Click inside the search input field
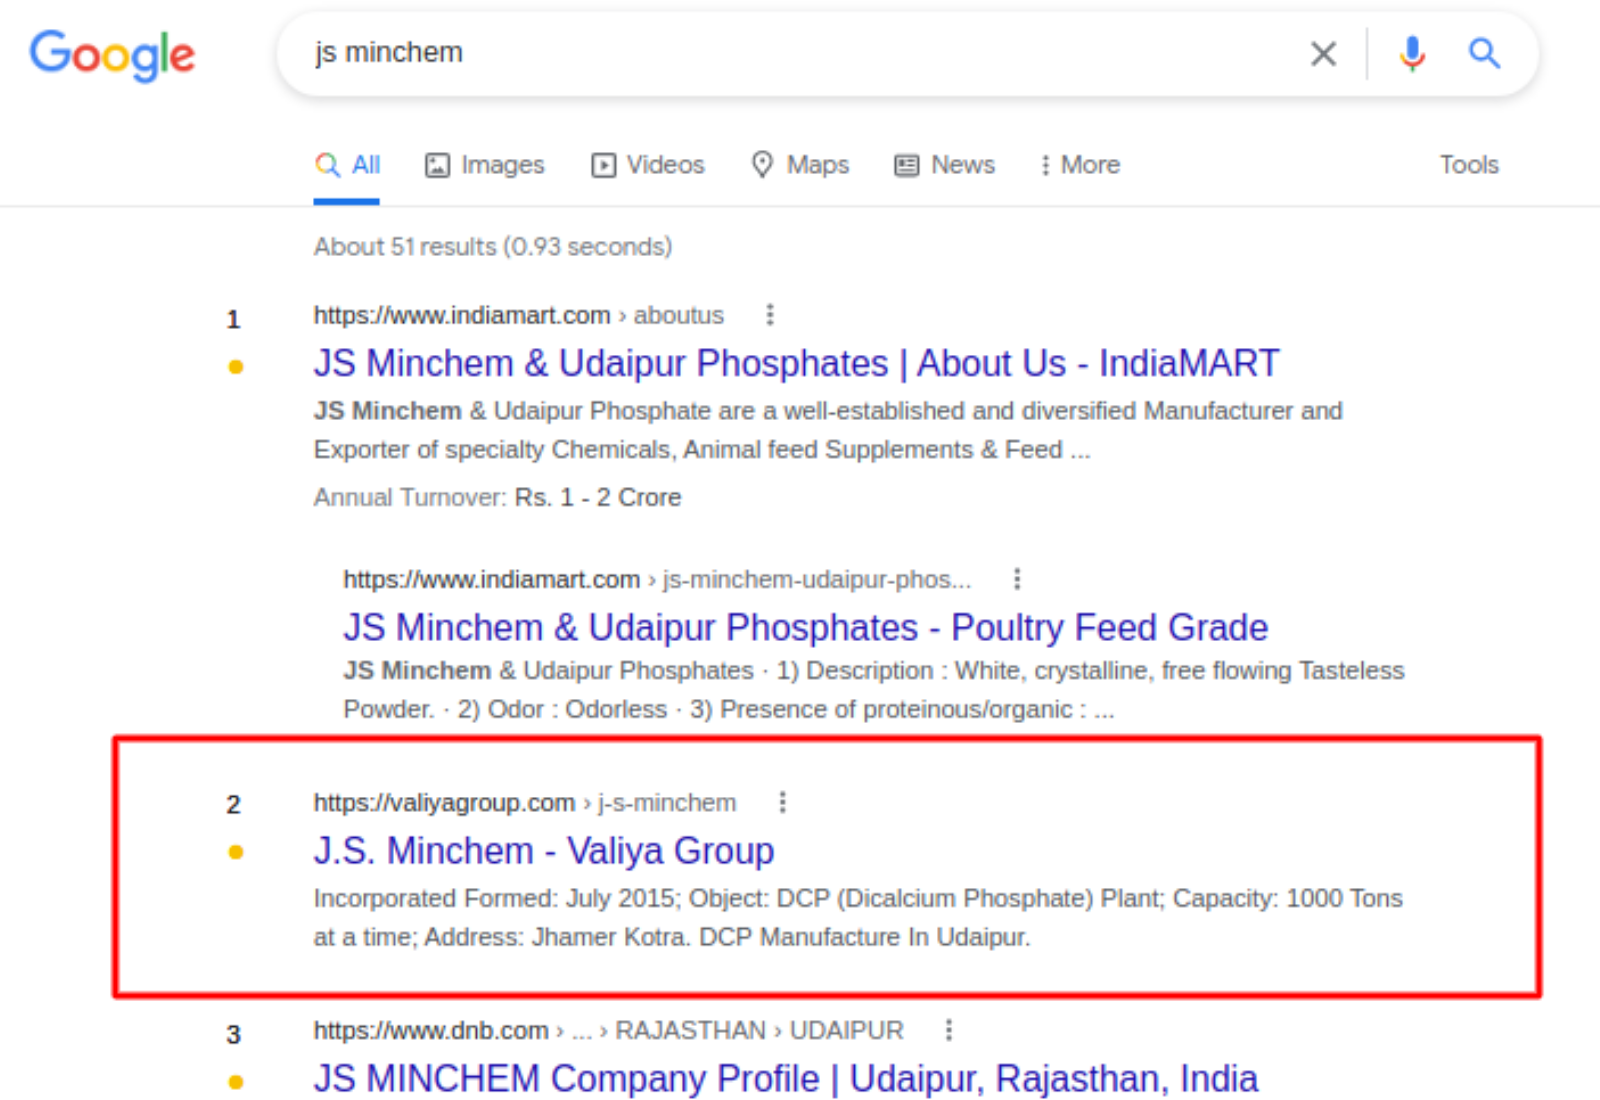 click(x=700, y=53)
